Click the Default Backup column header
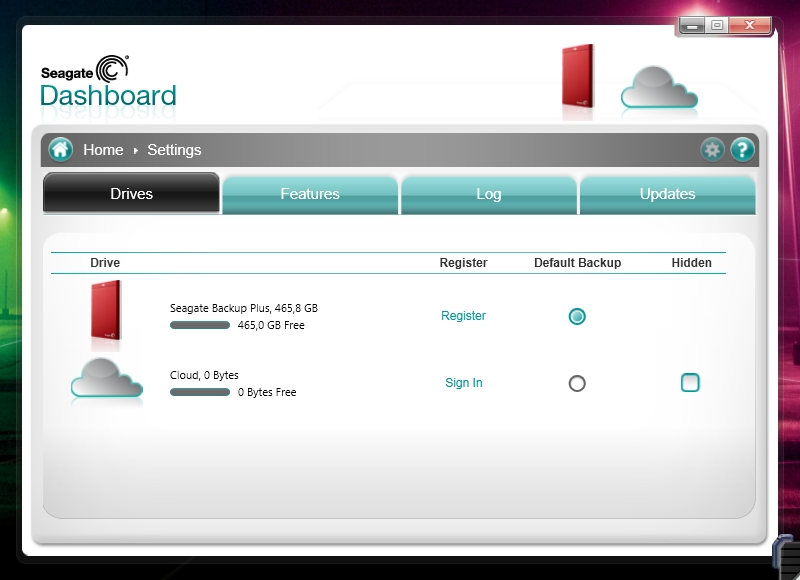 [578, 263]
